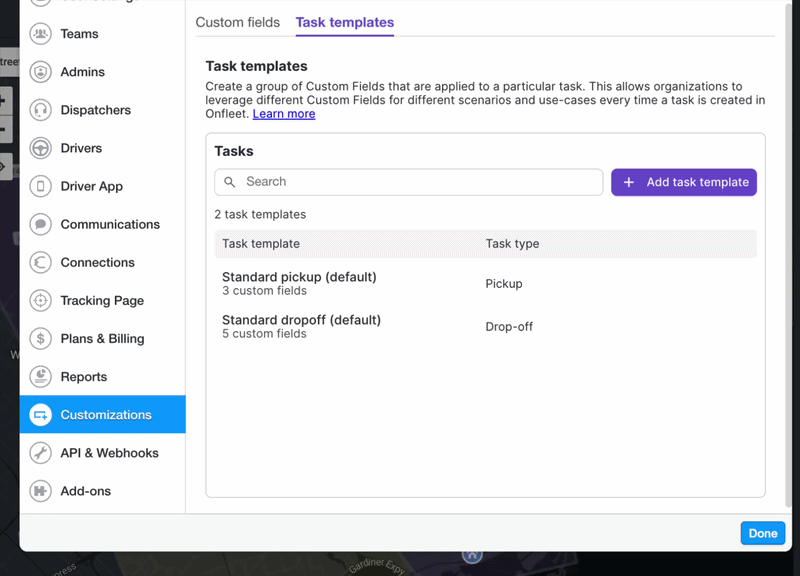Click the Tracking Page crosshair icon
The image size is (800, 576).
click(40, 300)
